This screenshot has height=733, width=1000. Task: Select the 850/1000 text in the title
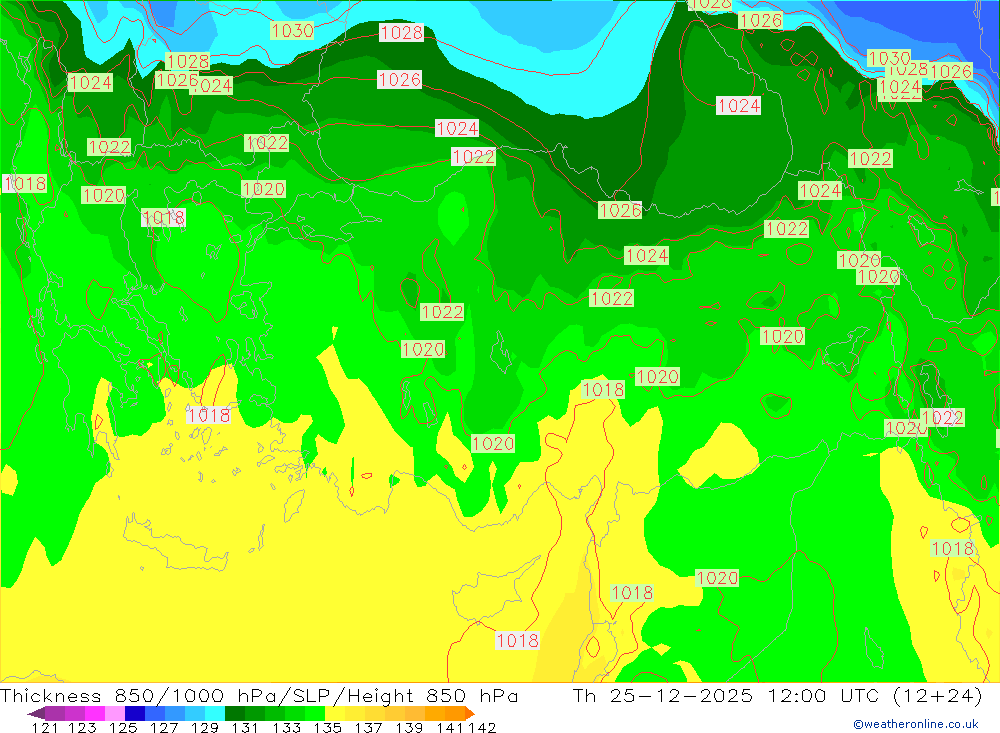(x=169, y=696)
